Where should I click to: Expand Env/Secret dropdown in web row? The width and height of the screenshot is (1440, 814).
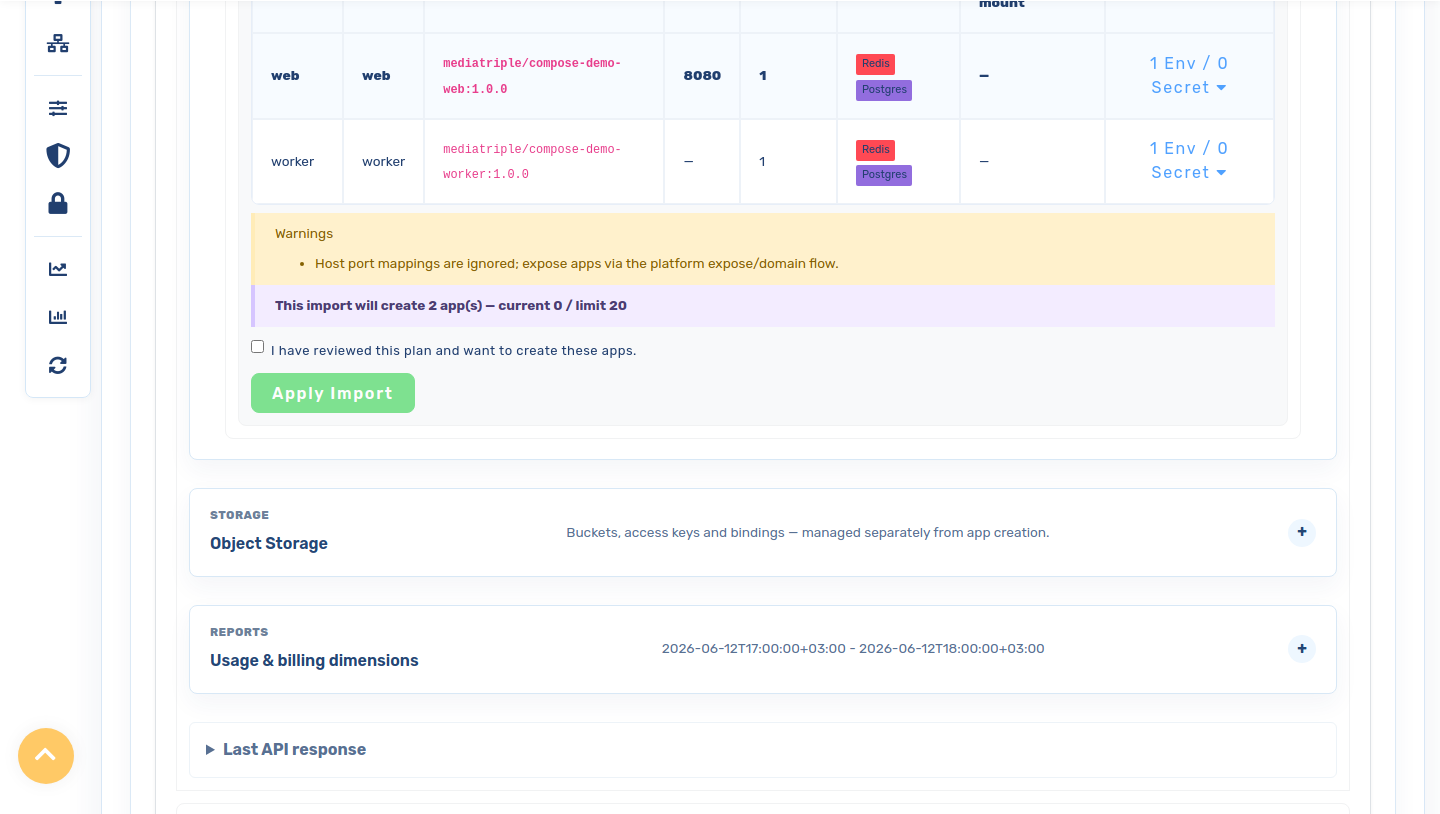point(1189,75)
